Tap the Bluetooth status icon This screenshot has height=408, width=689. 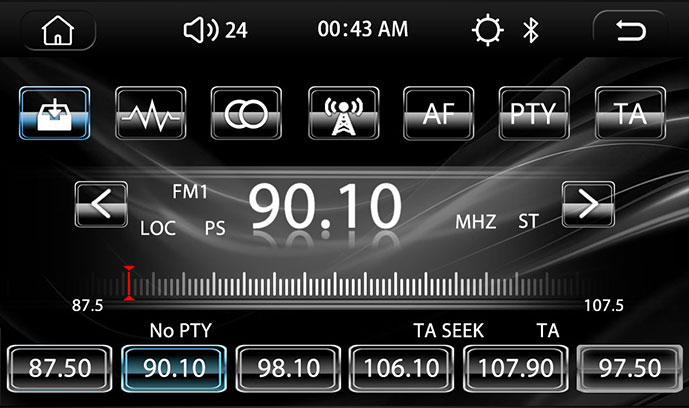[x=531, y=30]
